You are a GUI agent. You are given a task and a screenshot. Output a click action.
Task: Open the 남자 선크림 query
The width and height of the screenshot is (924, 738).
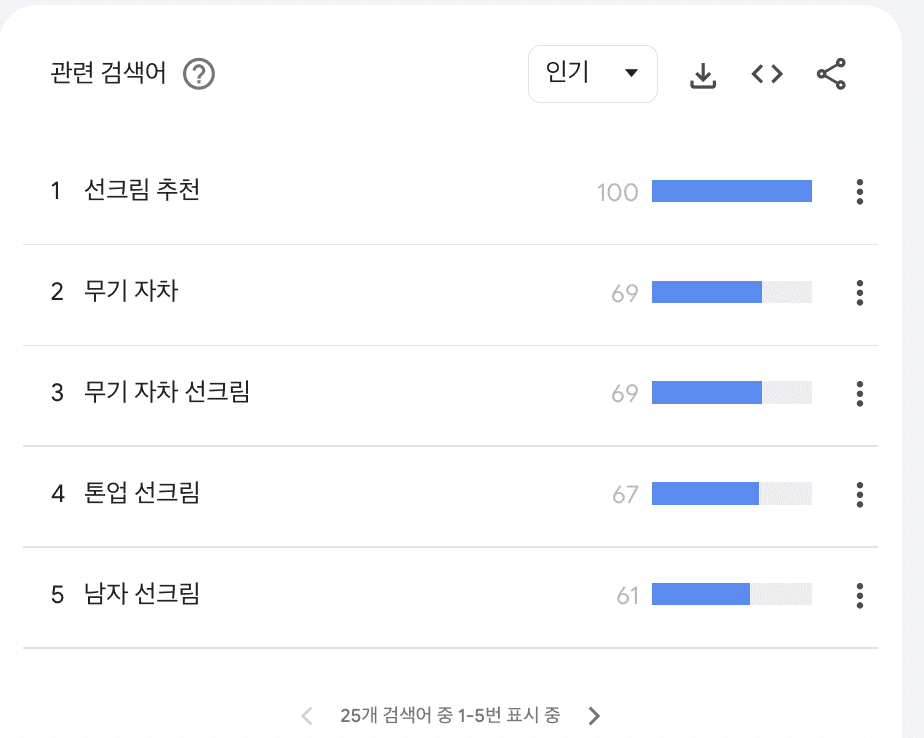tap(141, 594)
